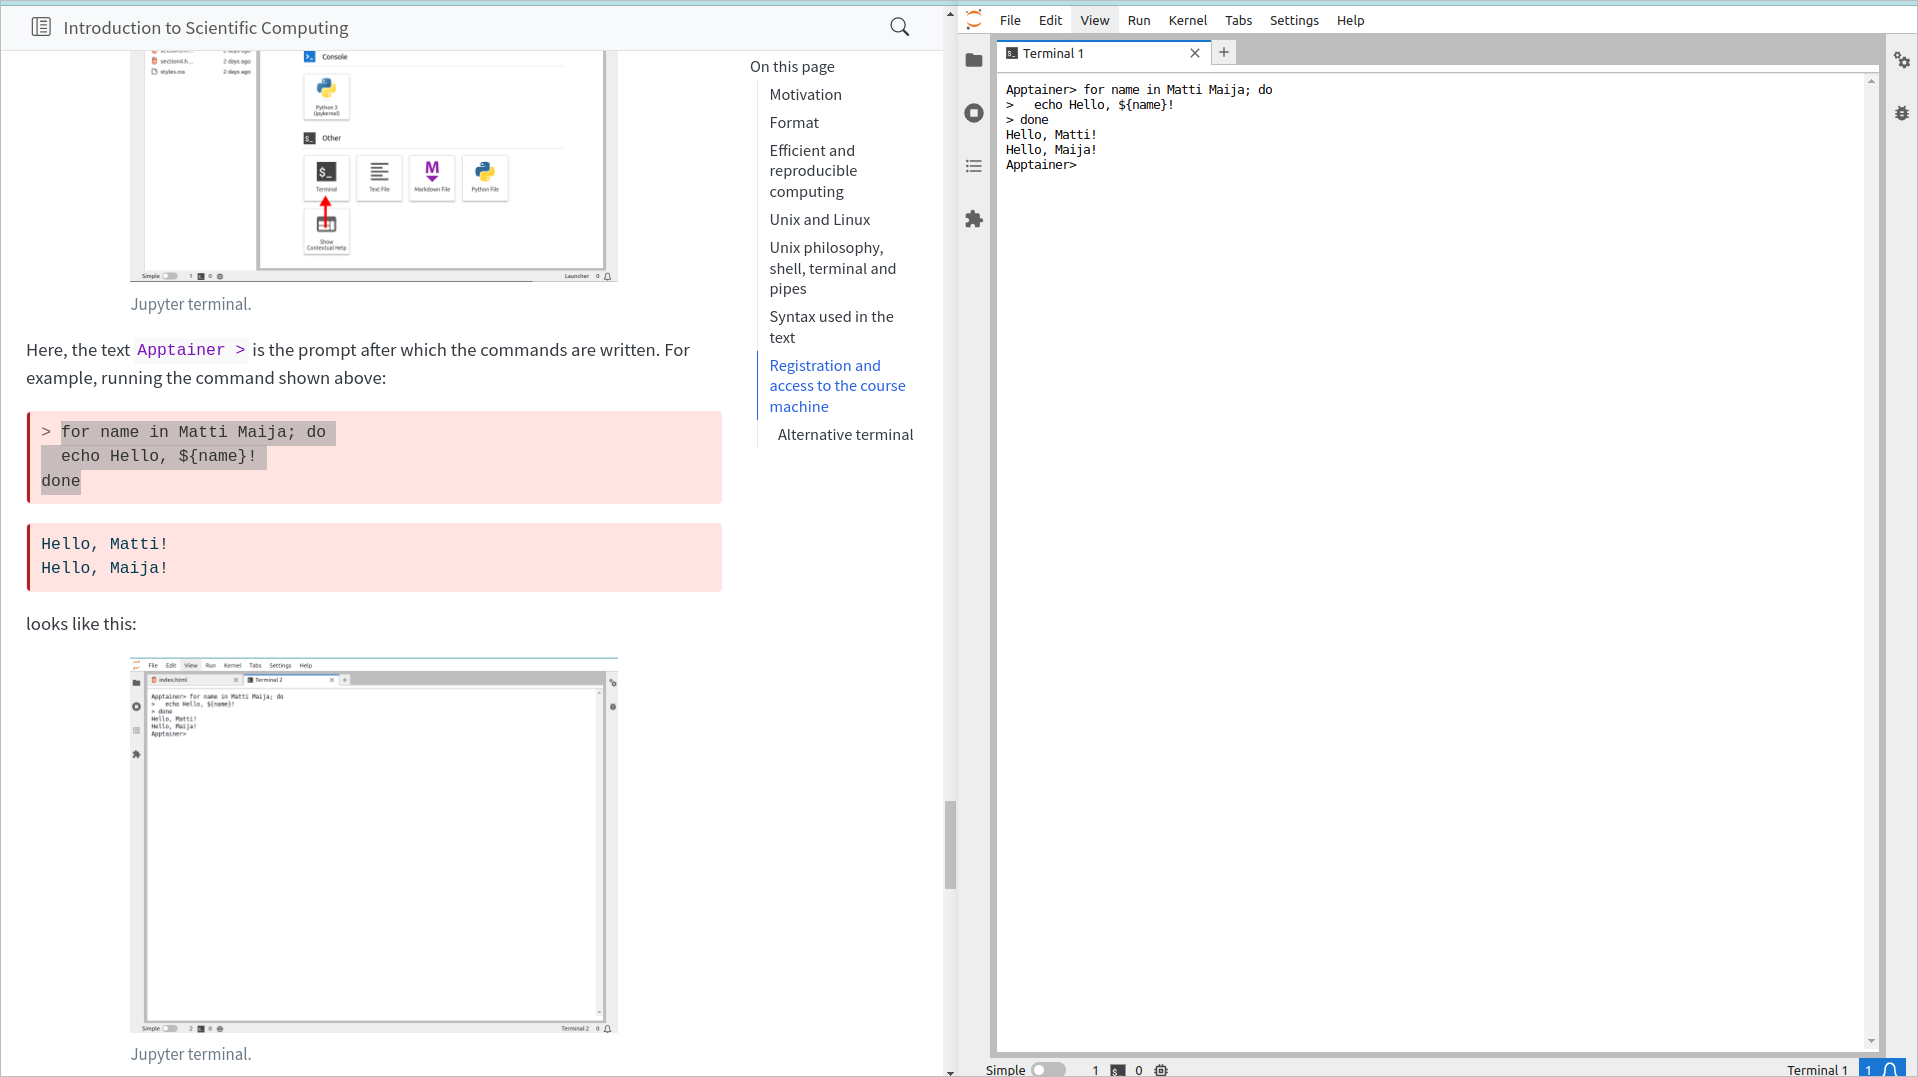Screen dimensions: 1918x1077
Task: Click the terminal scrollbar up arrow
Action: (1871, 81)
